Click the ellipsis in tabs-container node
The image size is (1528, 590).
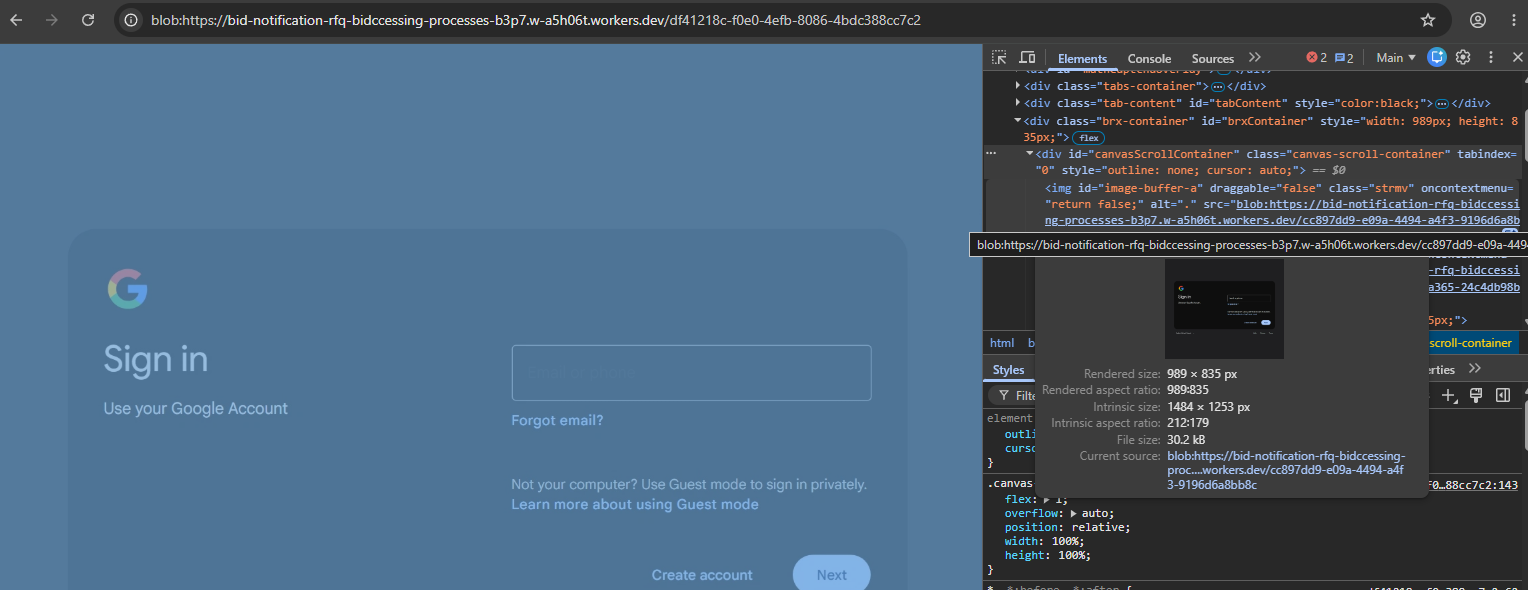[1218, 86]
